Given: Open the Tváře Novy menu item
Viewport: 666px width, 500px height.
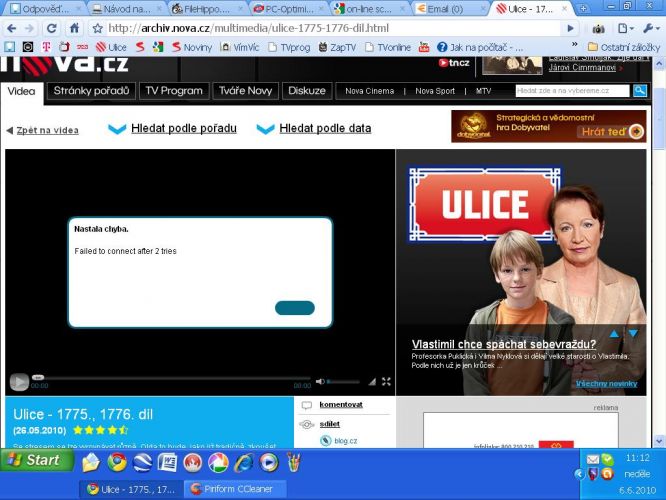Looking at the screenshot, I should [x=245, y=91].
